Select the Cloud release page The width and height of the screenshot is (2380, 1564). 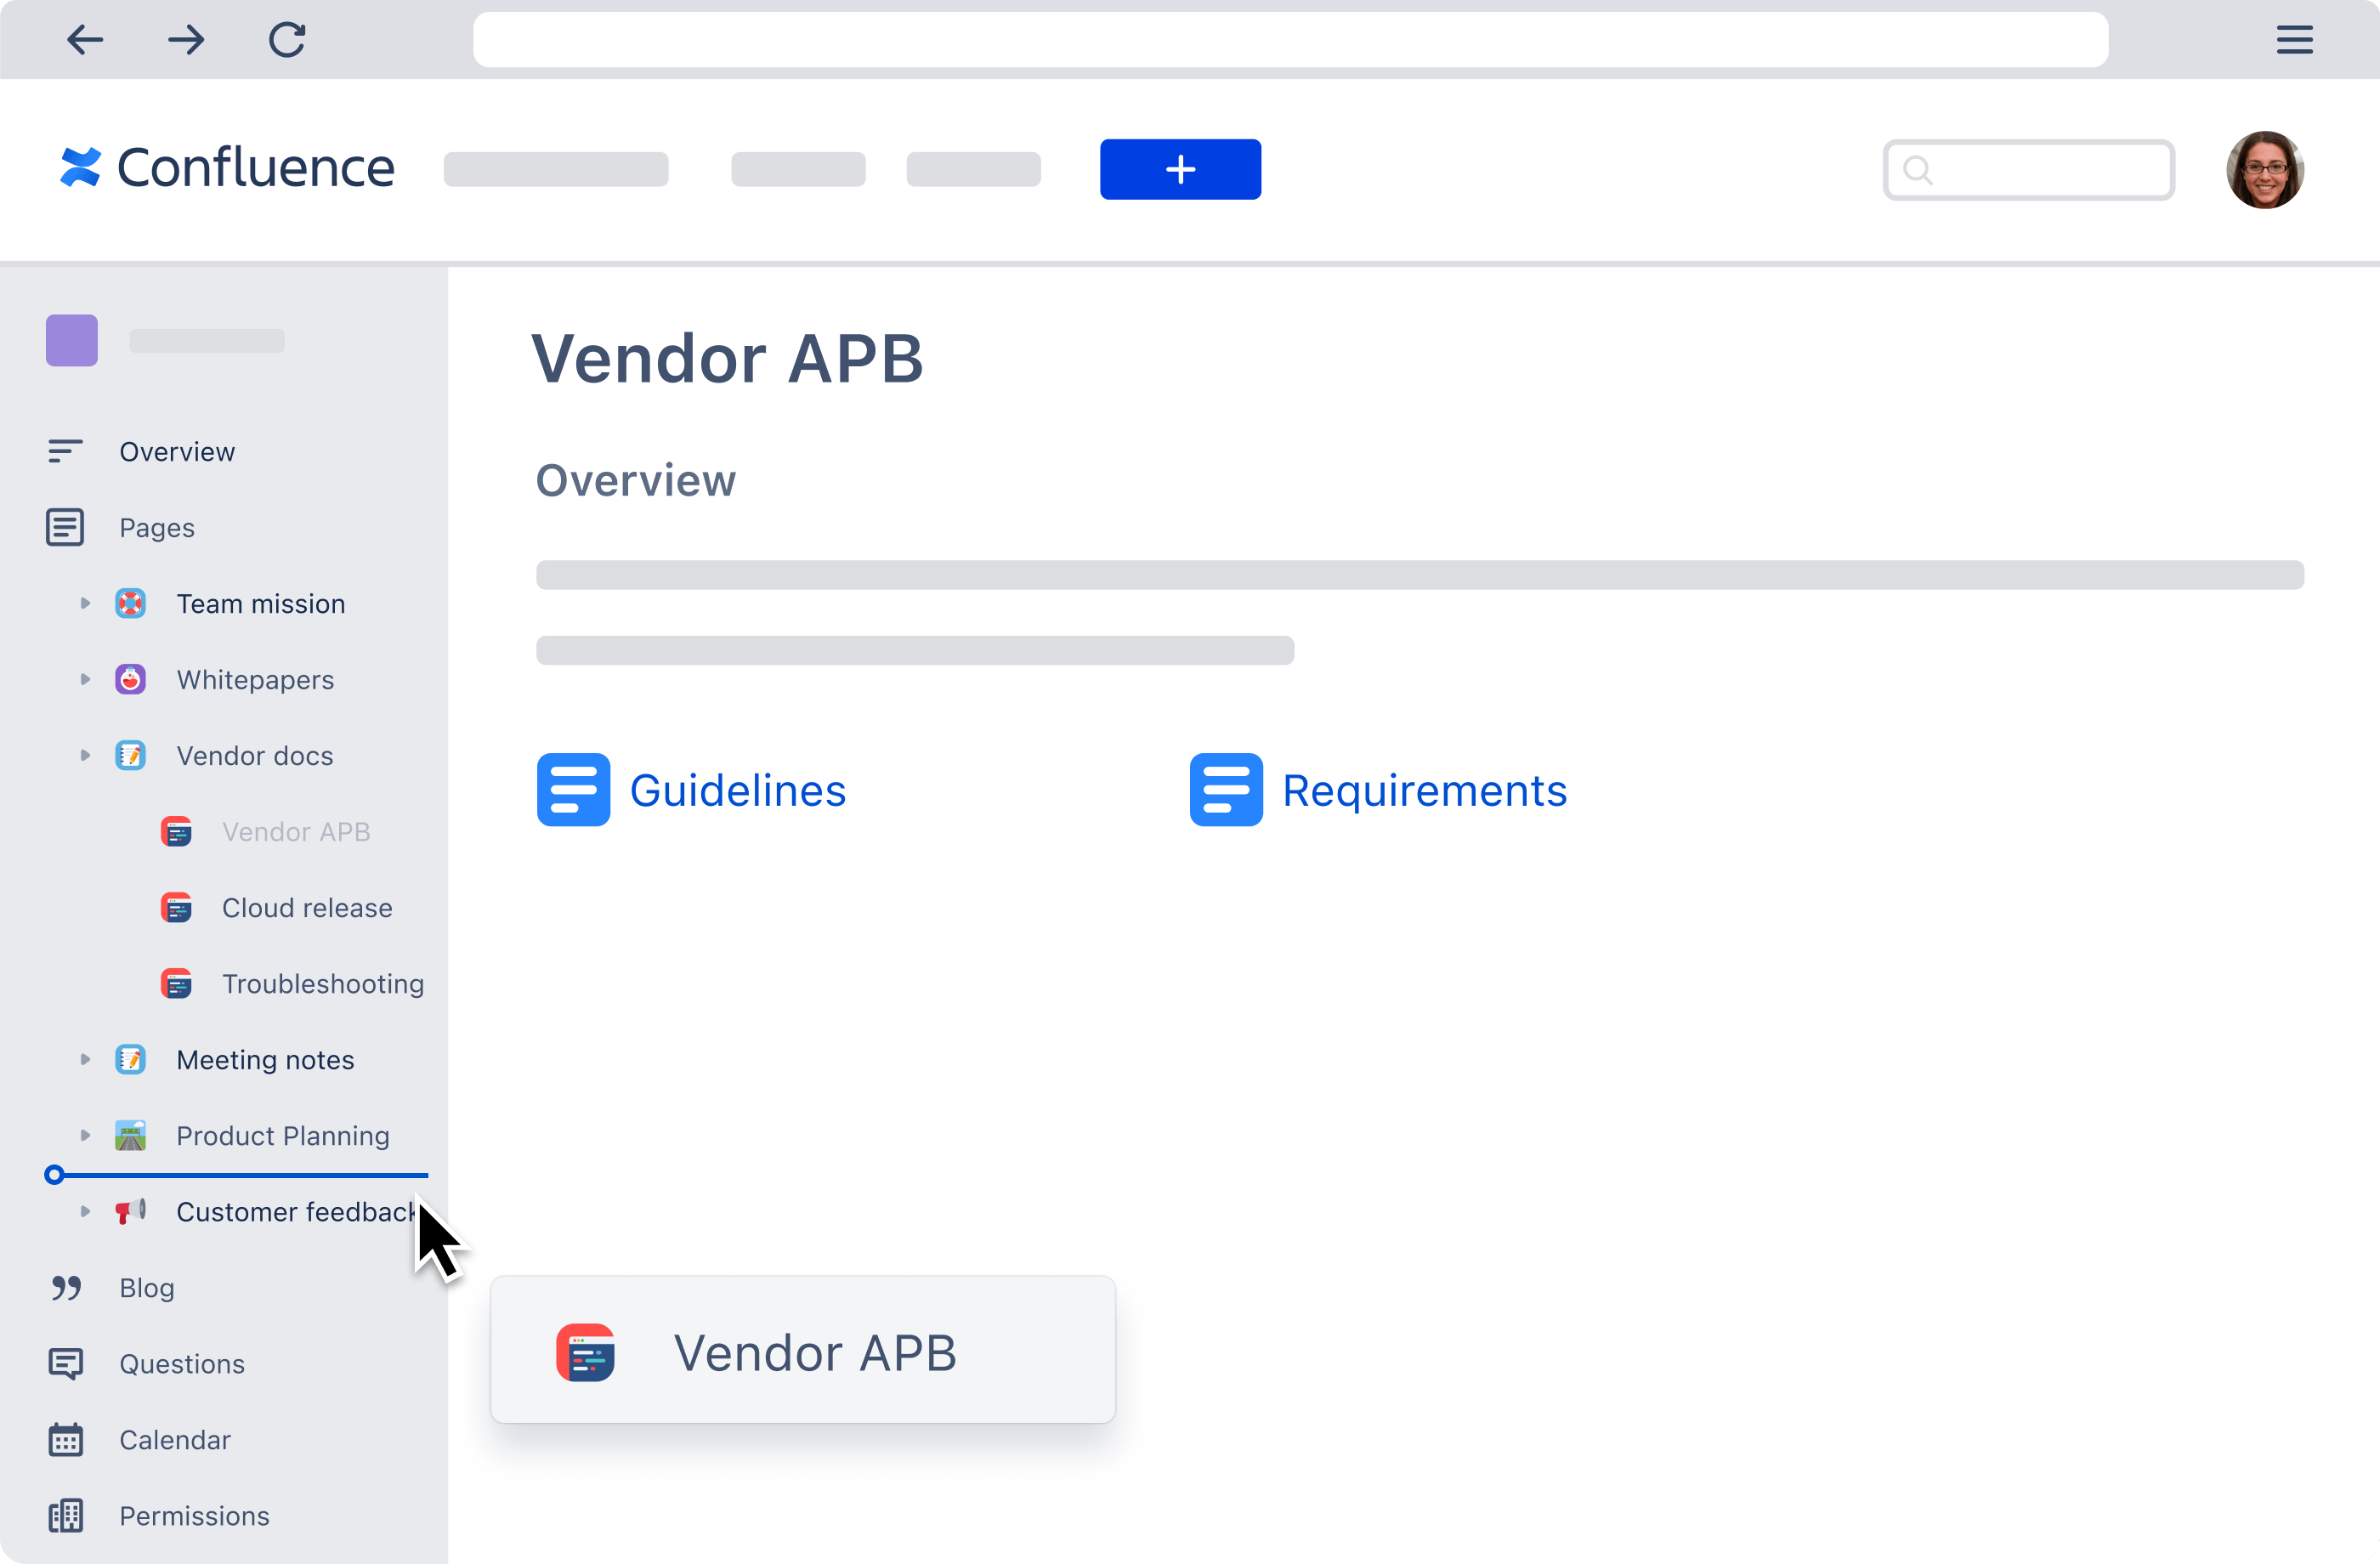(x=307, y=908)
